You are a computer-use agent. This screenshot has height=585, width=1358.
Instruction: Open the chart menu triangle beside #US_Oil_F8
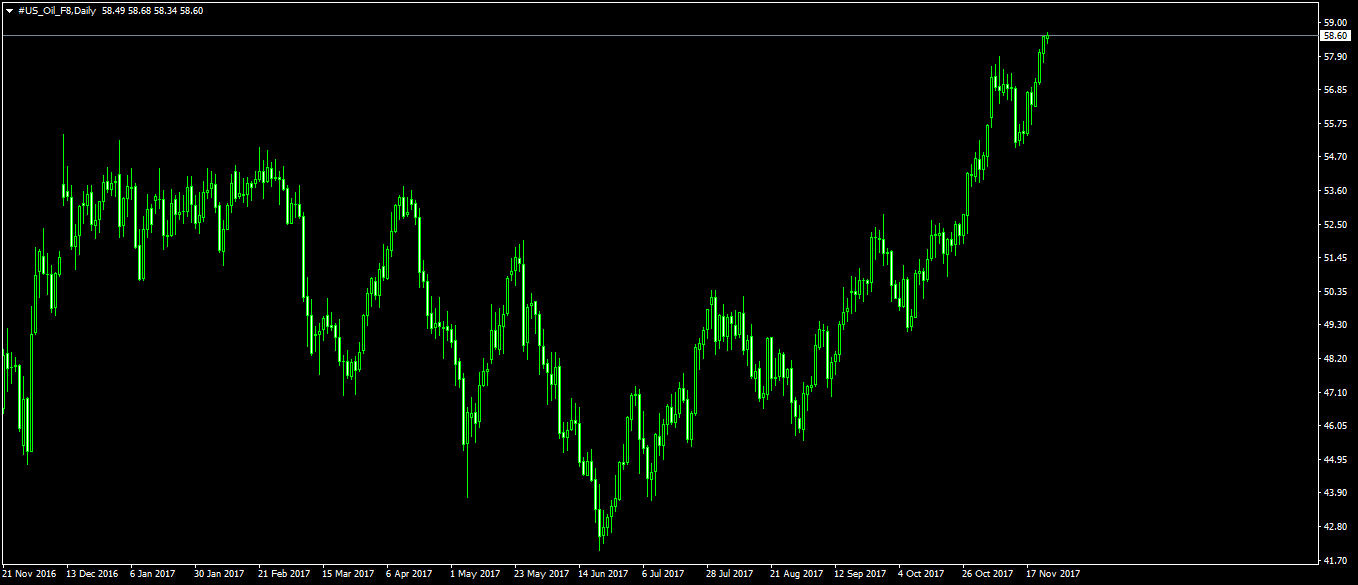coord(9,10)
